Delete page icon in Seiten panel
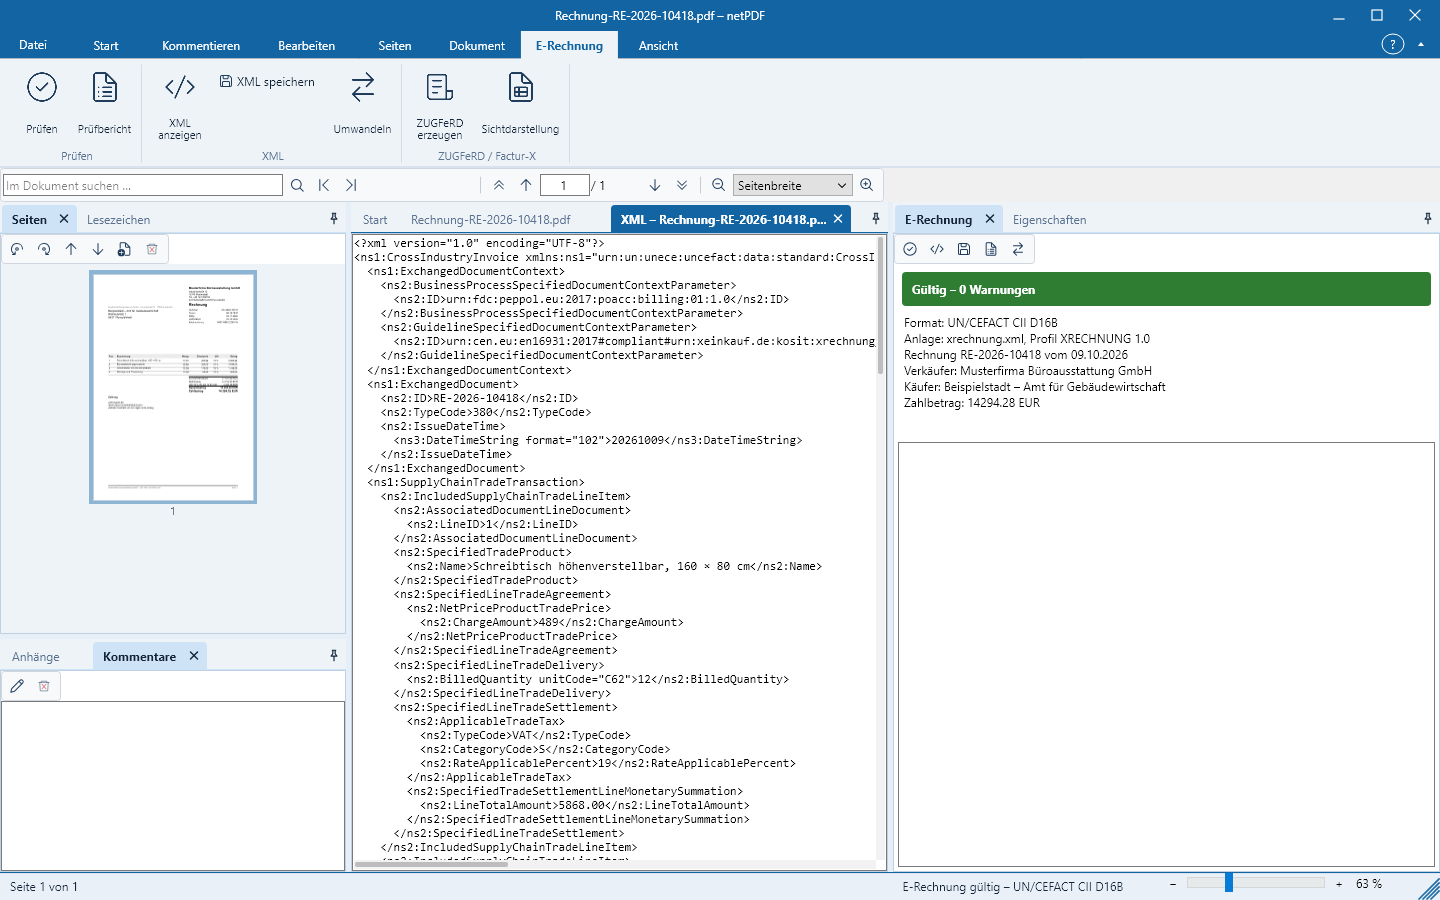Viewport: 1440px width, 900px height. click(152, 249)
